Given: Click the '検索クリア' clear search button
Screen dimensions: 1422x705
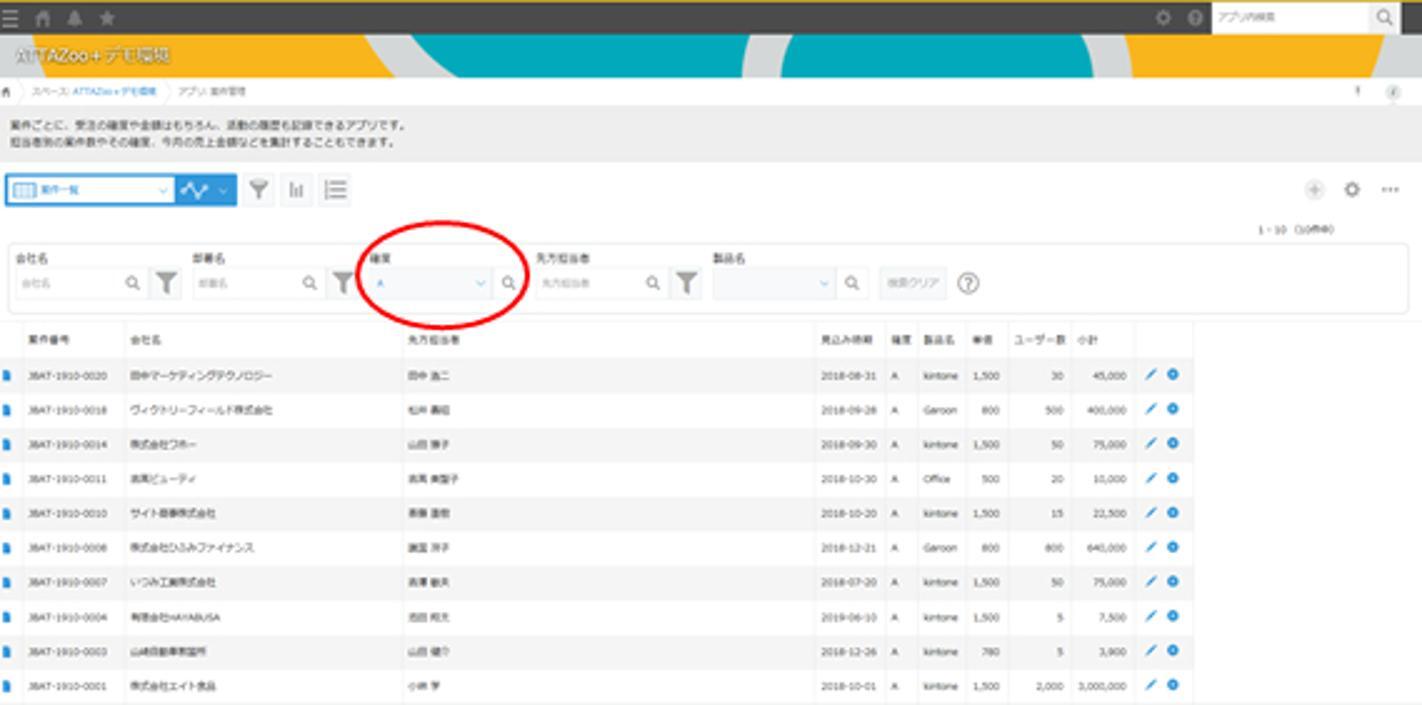Looking at the screenshot, I should [x=913, y=283].
